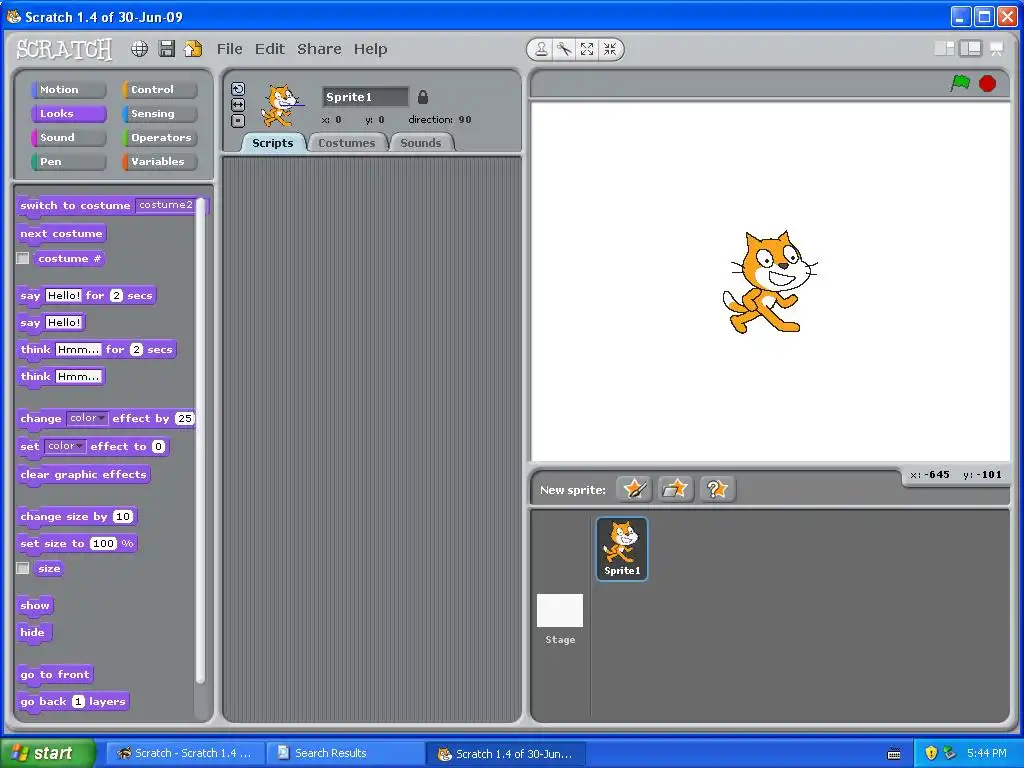
Task: Click the value 25 in change effect block
Action: (185, 419)
